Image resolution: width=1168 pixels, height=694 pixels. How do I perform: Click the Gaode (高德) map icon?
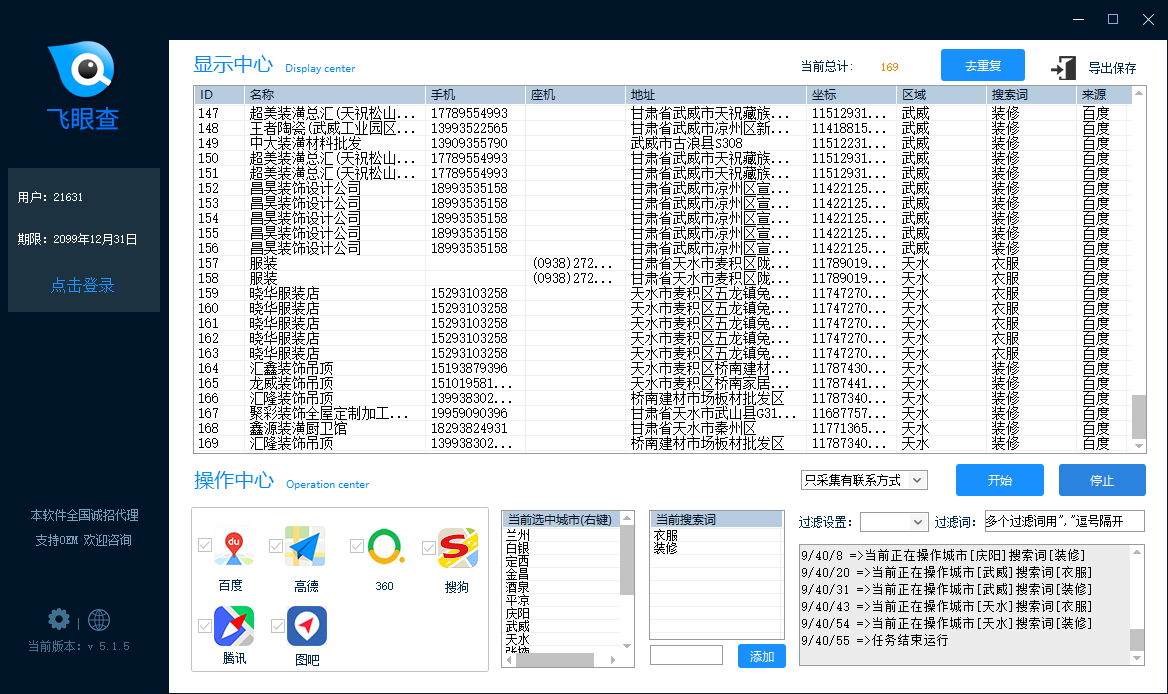click(305, 547)
